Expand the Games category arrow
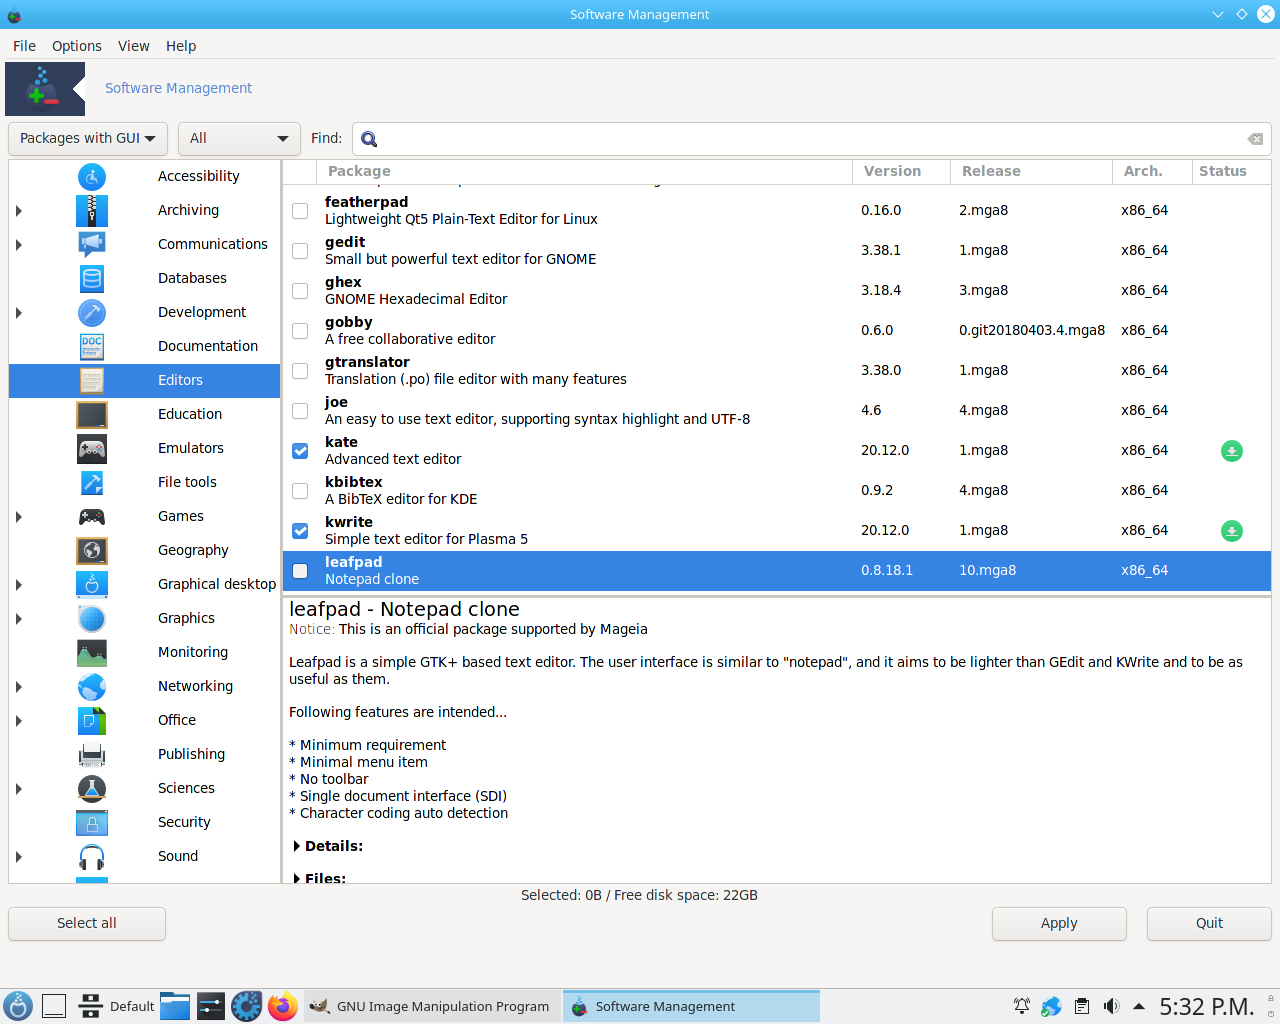This screenshot has height=1024, width=1280. pos(19,517)
